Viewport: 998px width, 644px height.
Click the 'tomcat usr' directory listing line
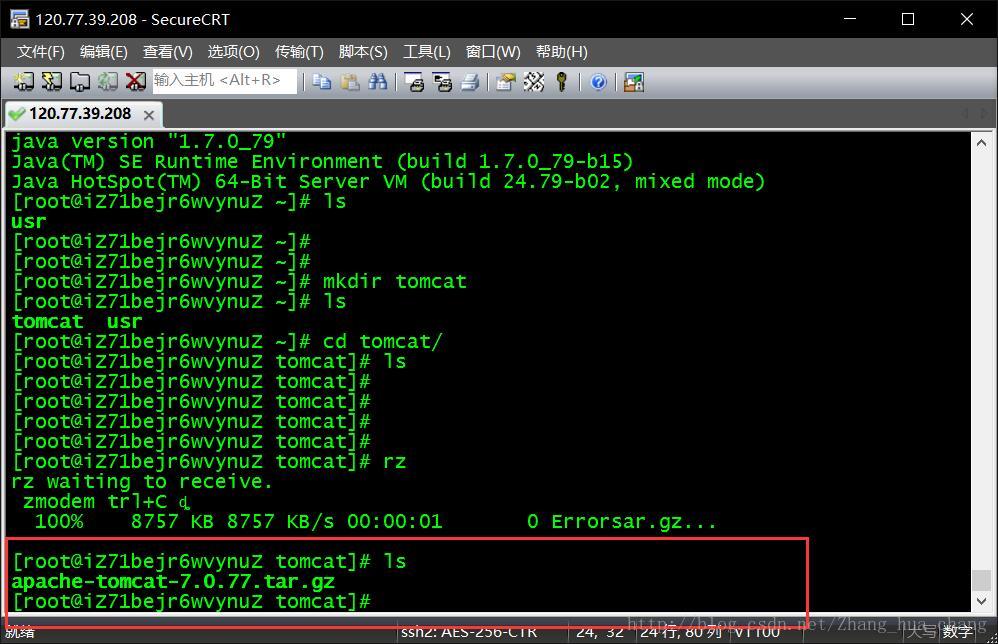coord(77,321)
